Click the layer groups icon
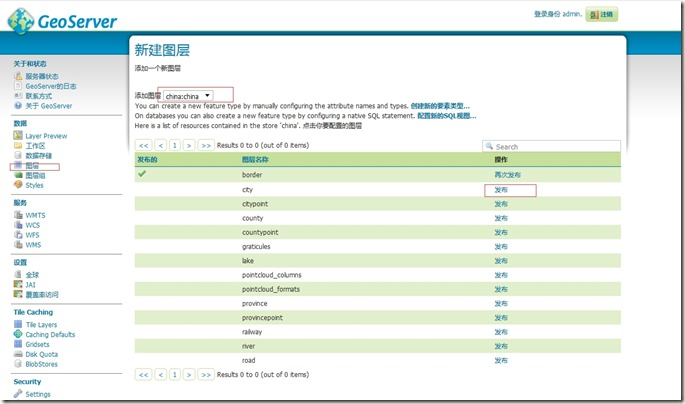The image size is (685, 404). (18, 175)
